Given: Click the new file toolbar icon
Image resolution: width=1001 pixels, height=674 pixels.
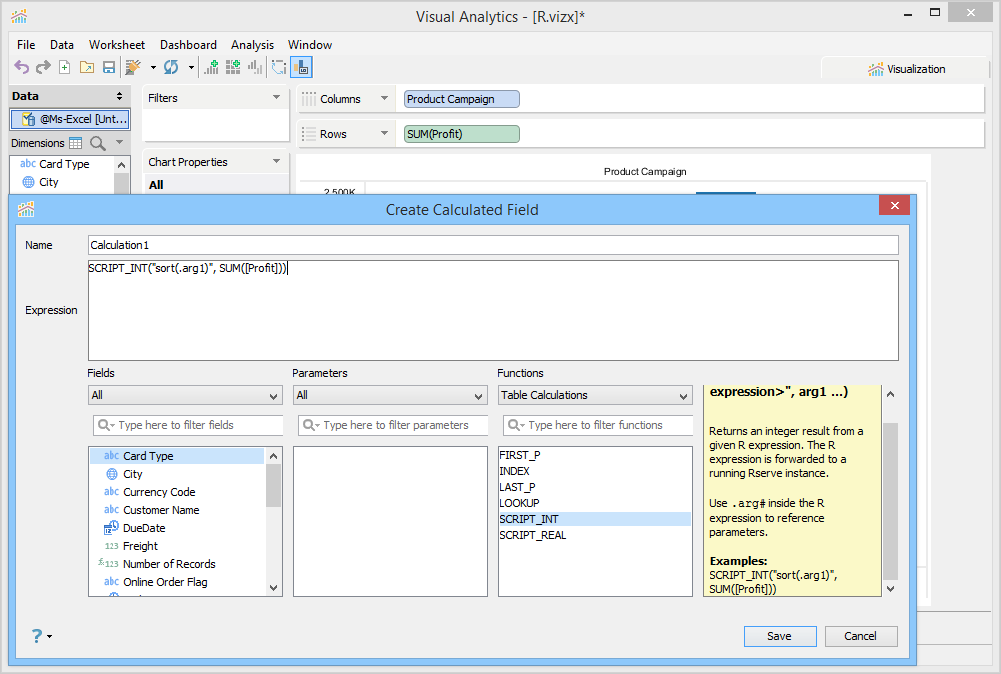Looking at the screenshot, I should click(x=65, y=67).
